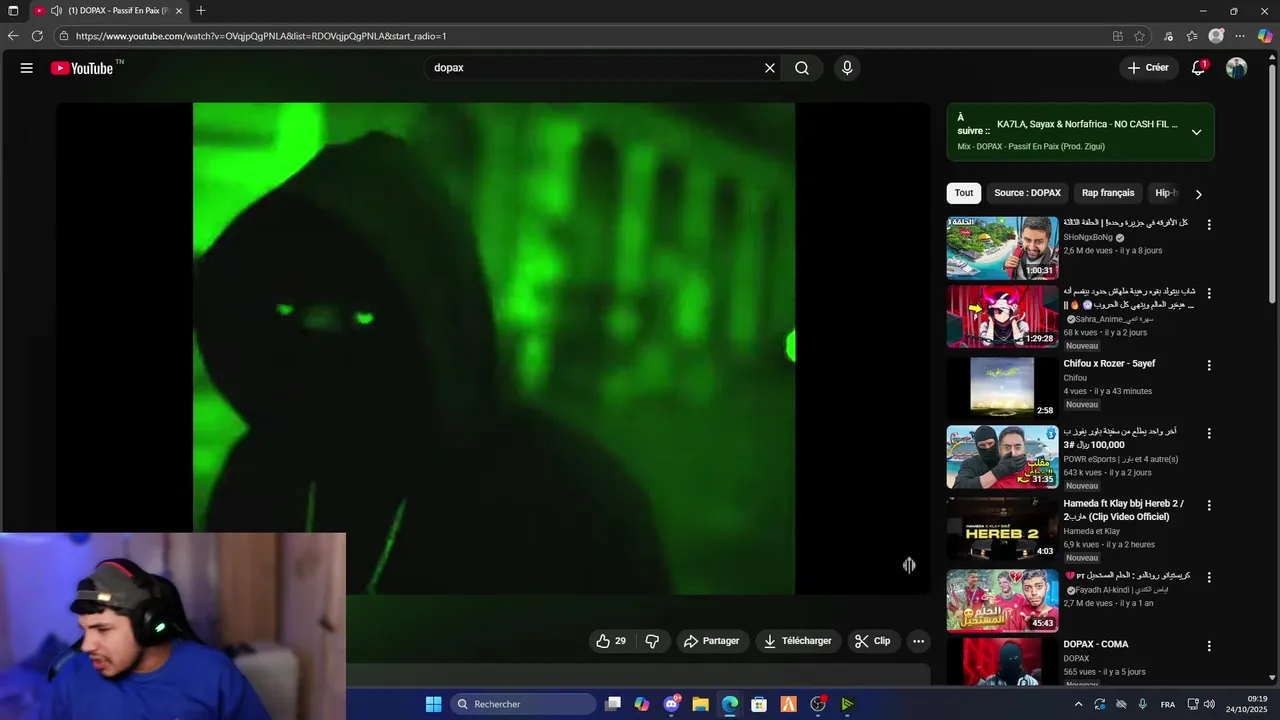Open the 2:58 Chifou thumbnail
The height and width of the screenshot is (720, 1280).
click(x=1002, y=388)
